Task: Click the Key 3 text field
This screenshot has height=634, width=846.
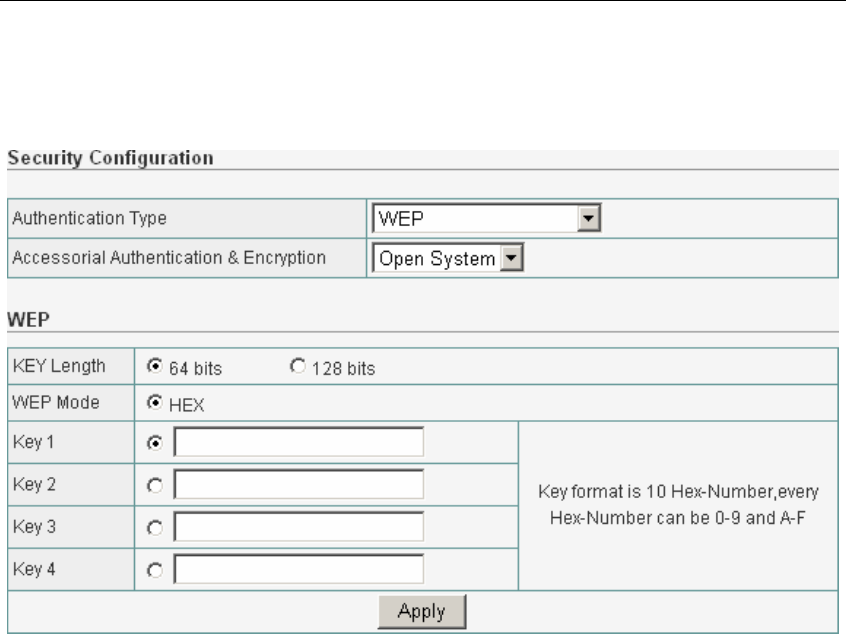Action: [x=298, y=527]
